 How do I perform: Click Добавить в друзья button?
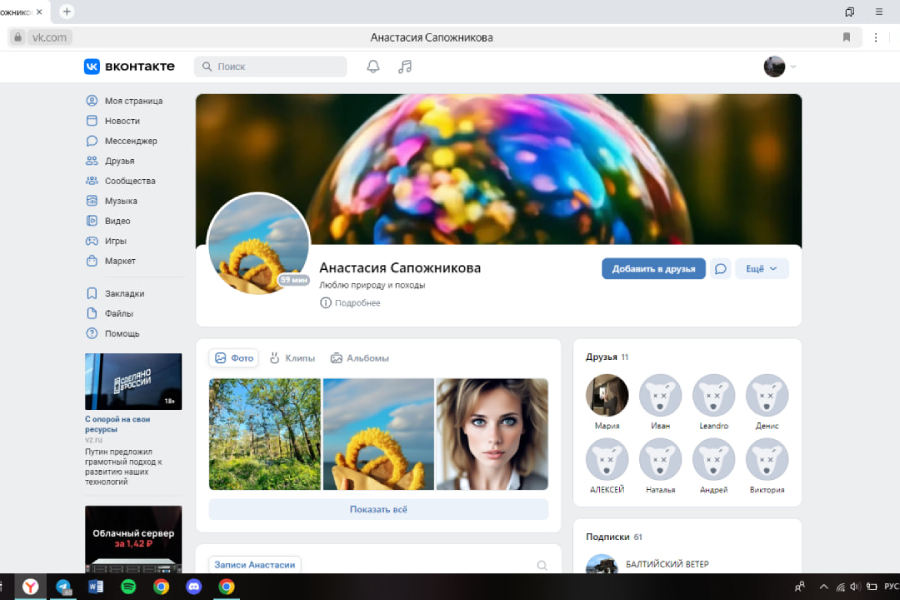[x=653, y=269]
